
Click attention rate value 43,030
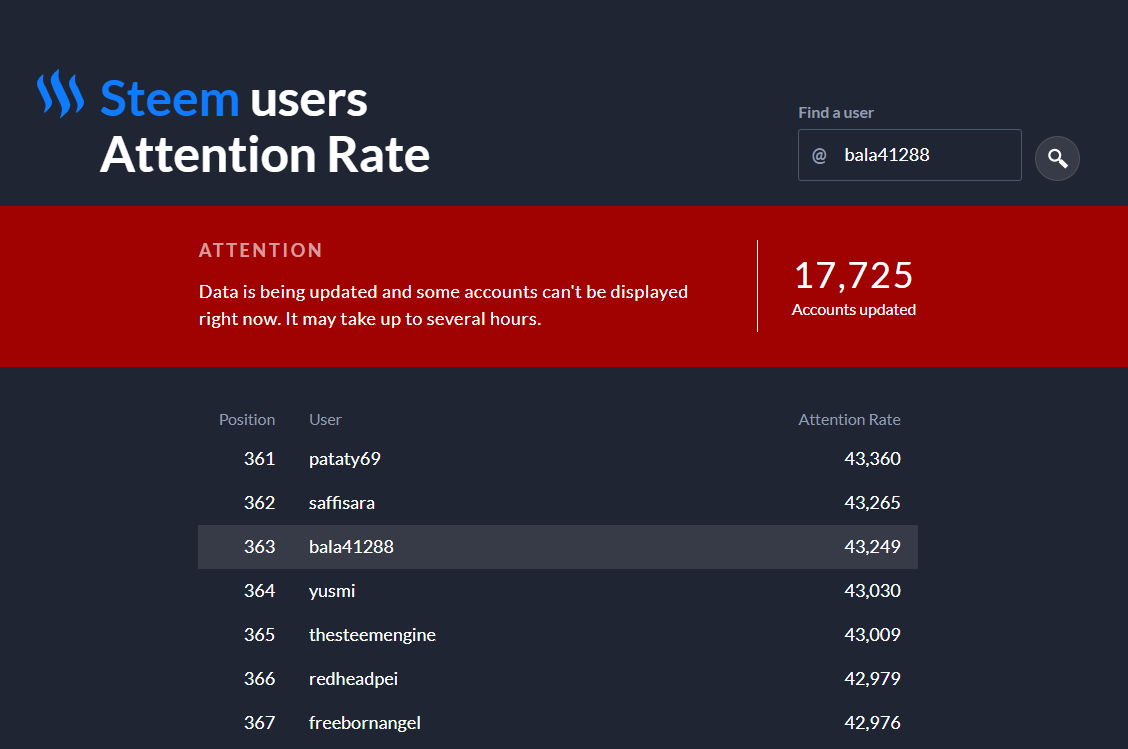tap(872, 591)
